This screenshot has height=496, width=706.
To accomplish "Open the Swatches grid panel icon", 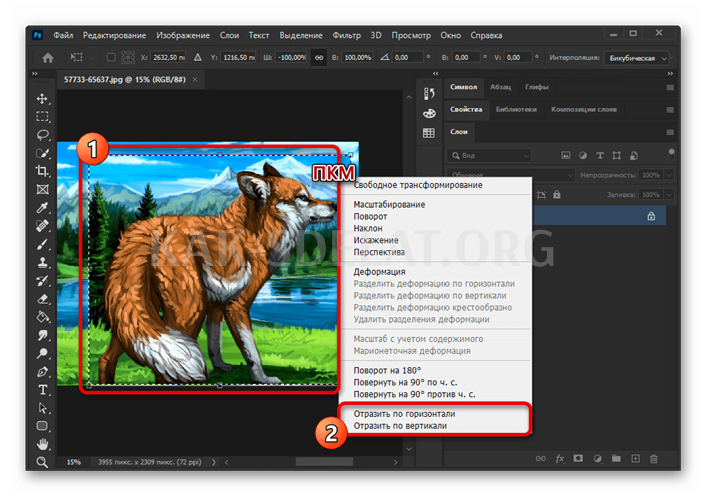I will click(429, 133).
